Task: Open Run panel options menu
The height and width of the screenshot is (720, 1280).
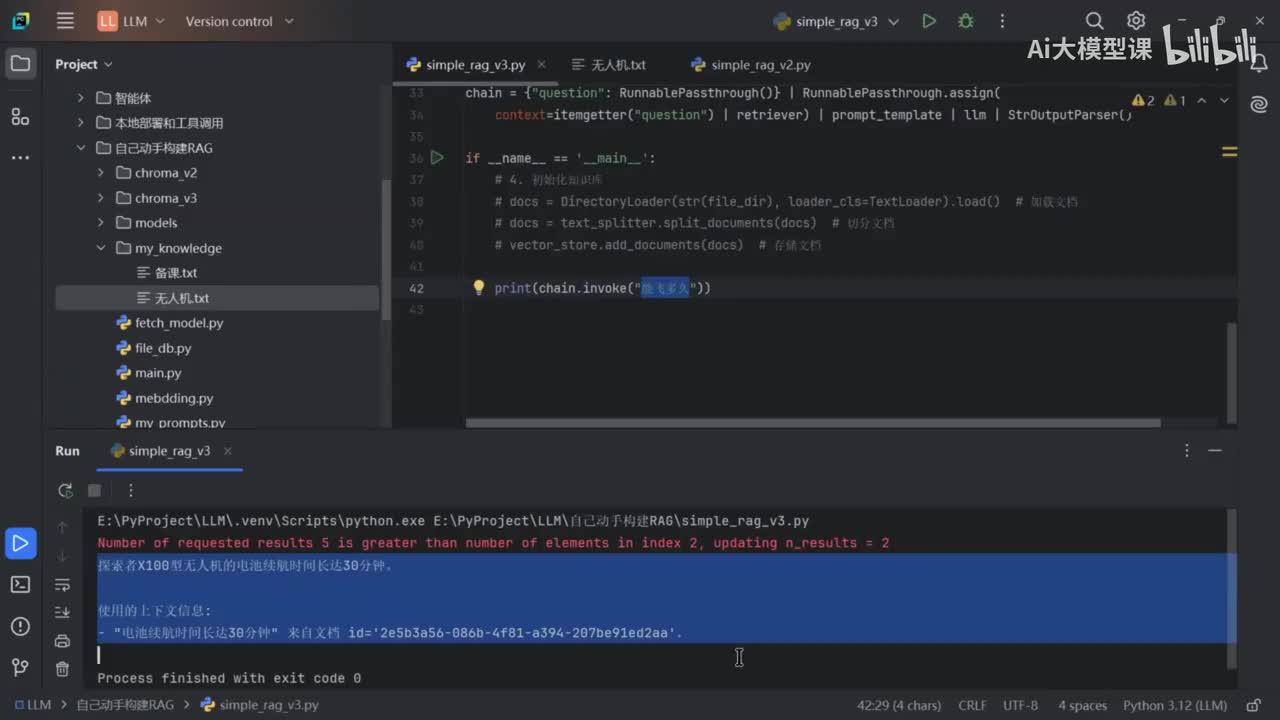Action: pyautogui.click(x=1187, y=451)
